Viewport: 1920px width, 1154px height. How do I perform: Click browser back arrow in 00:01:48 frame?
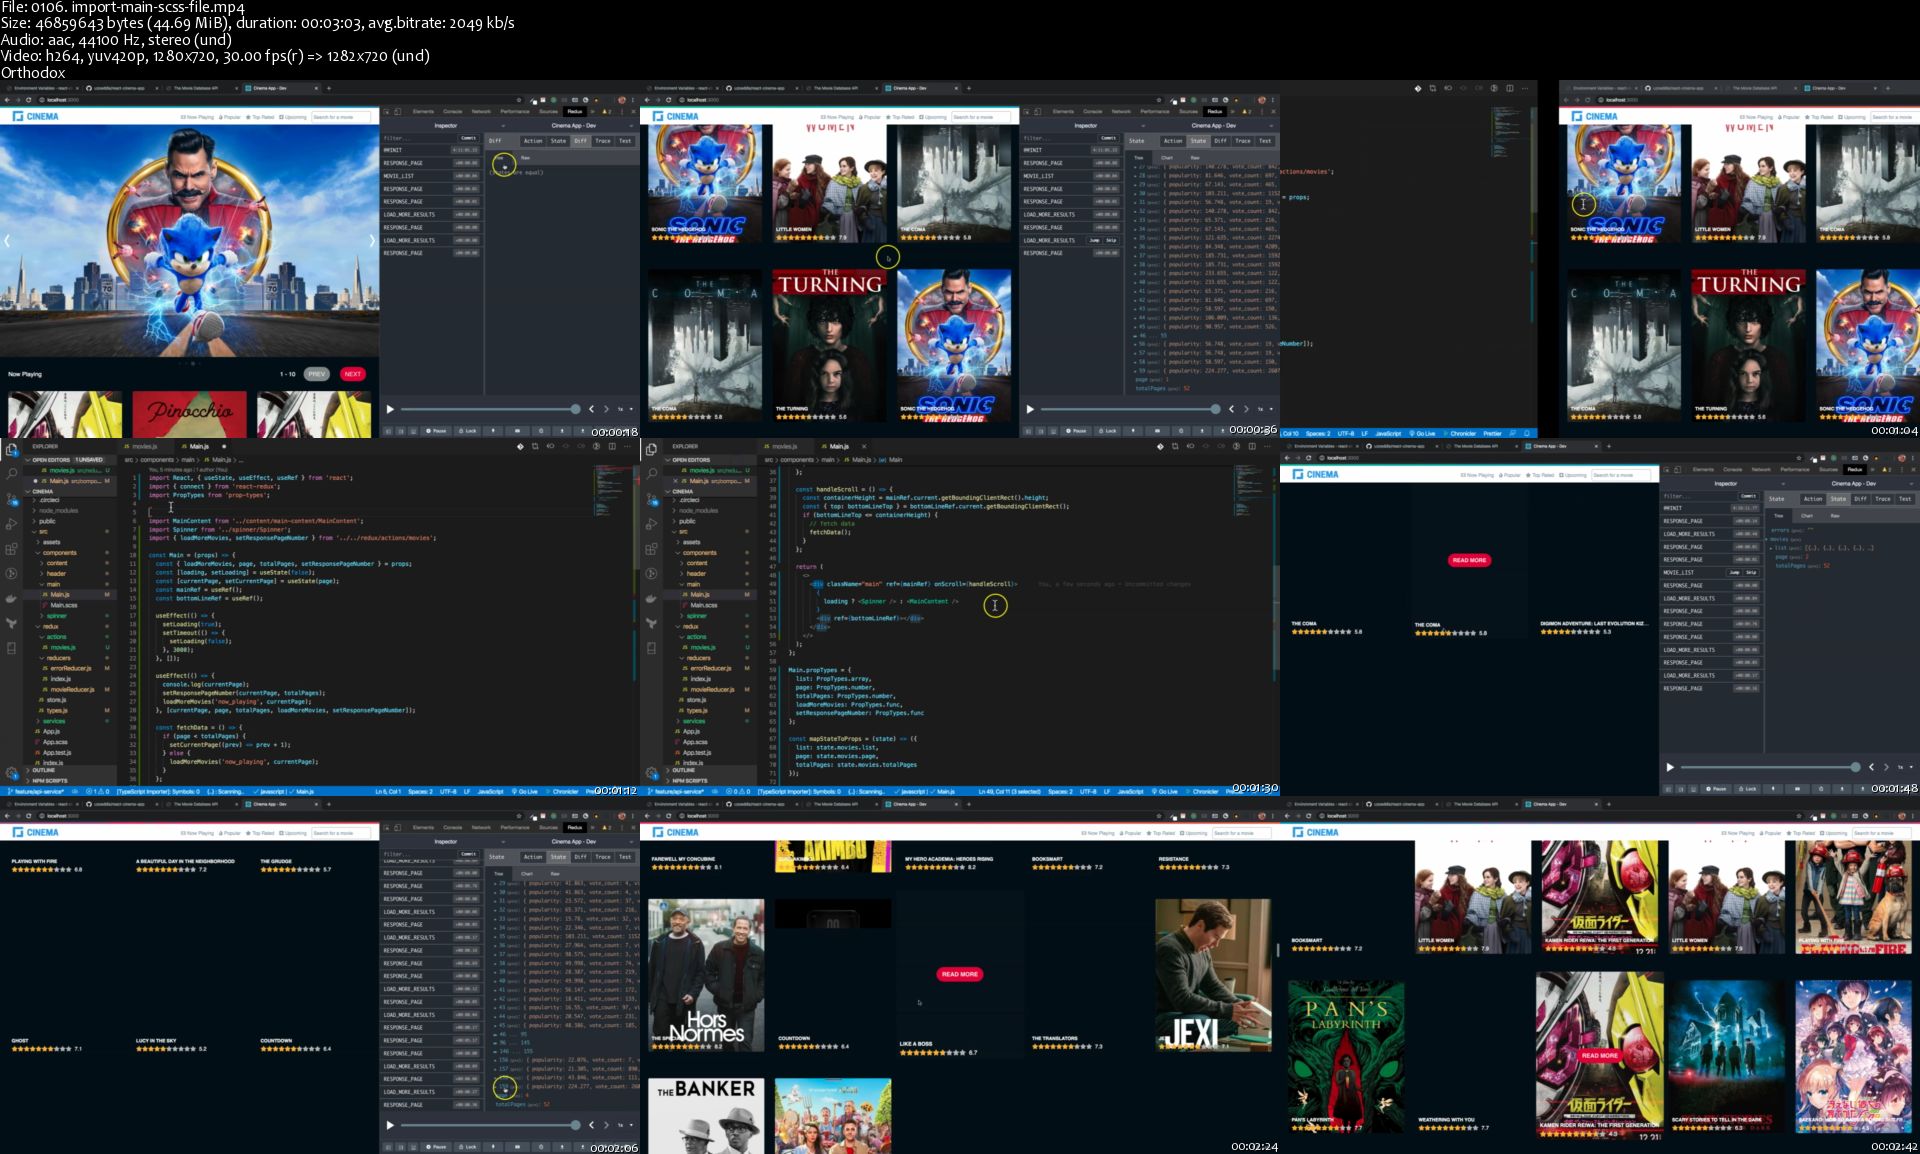coord(1288,458)
